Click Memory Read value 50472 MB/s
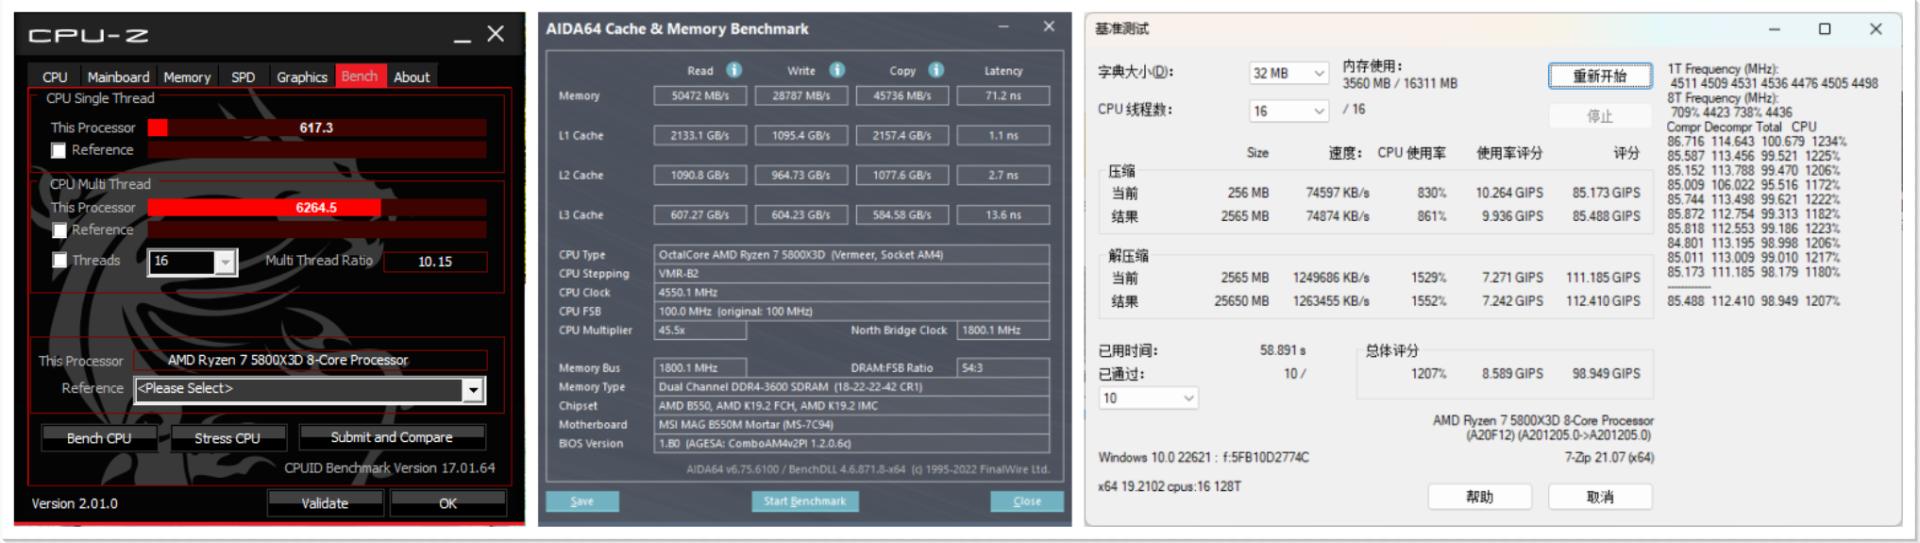This screenshot has height=543, width=1920. point(700,96)
